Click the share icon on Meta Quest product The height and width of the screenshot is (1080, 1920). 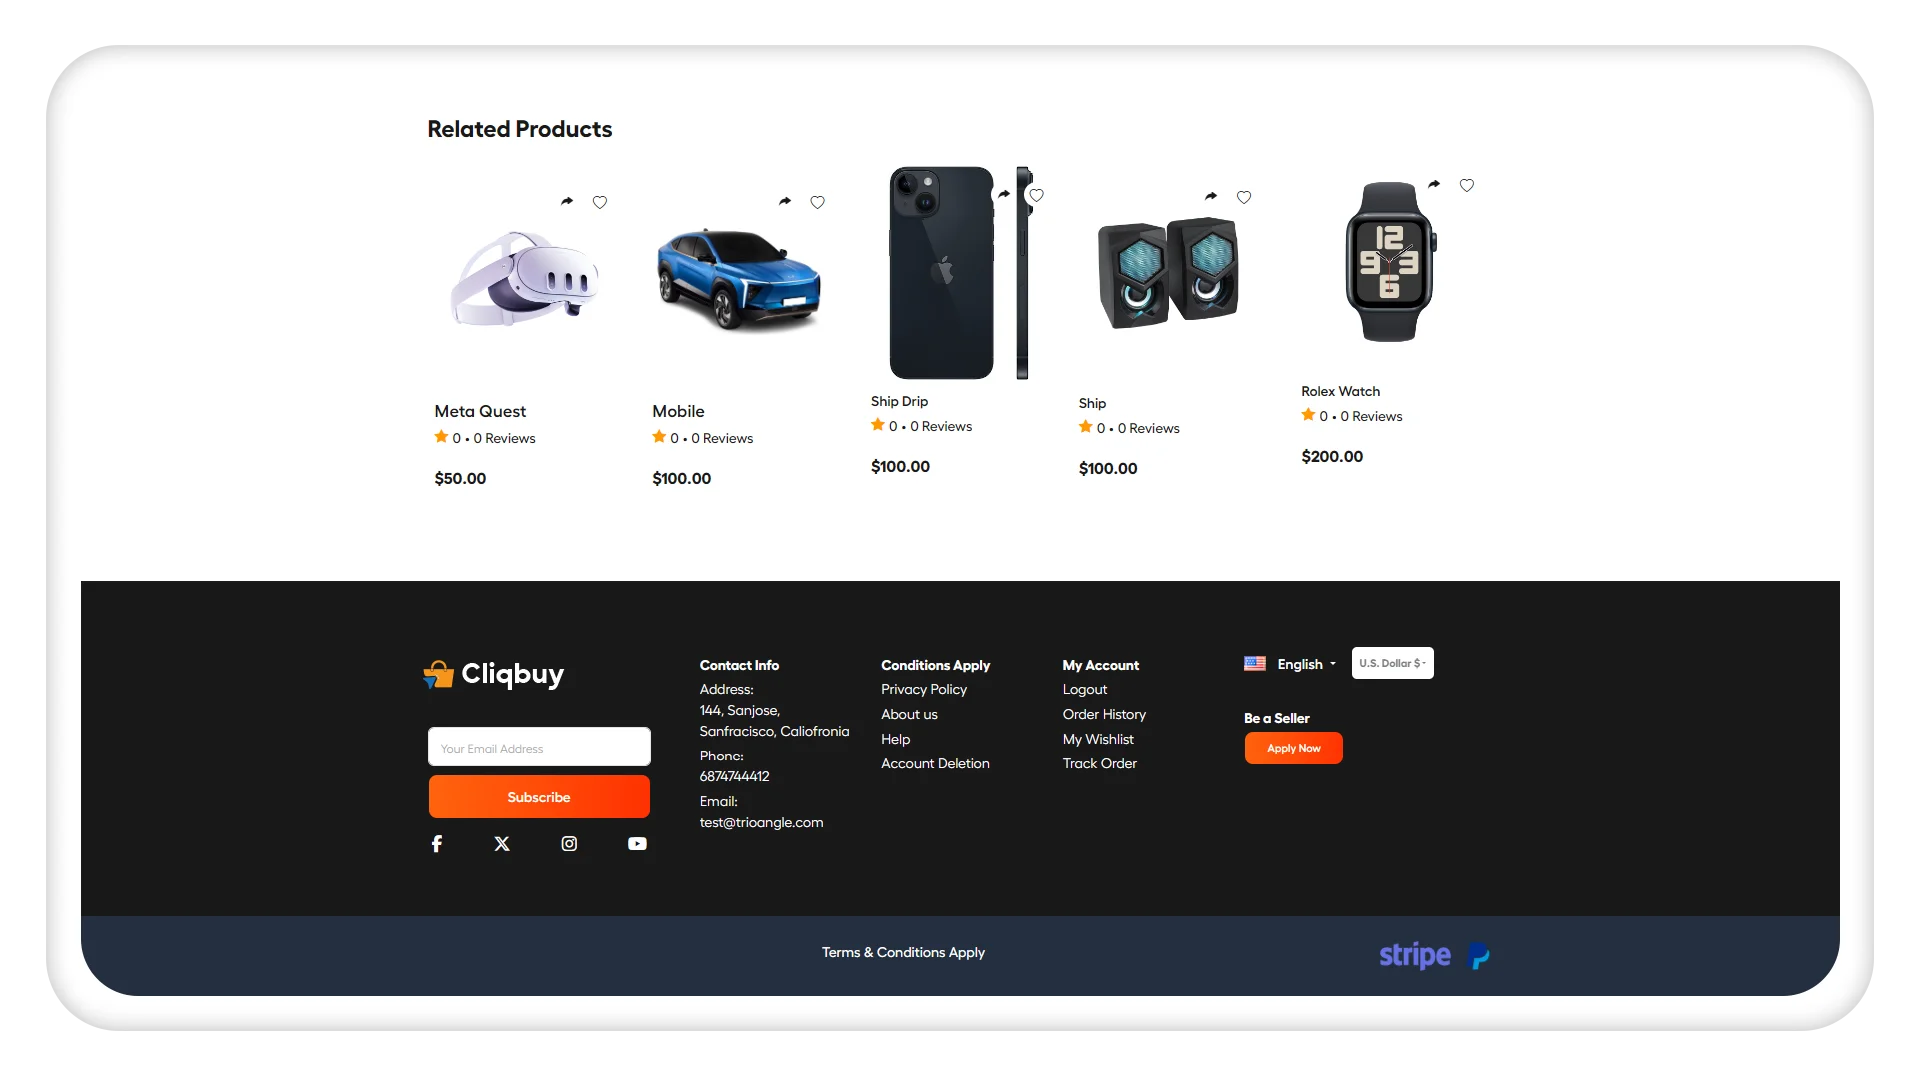[567, 200]
